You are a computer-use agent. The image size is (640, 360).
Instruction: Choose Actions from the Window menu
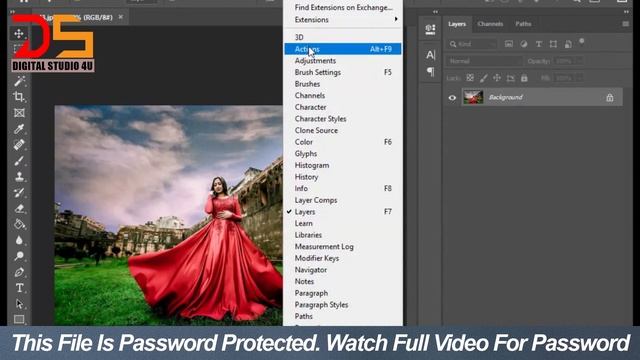[342, 49]
